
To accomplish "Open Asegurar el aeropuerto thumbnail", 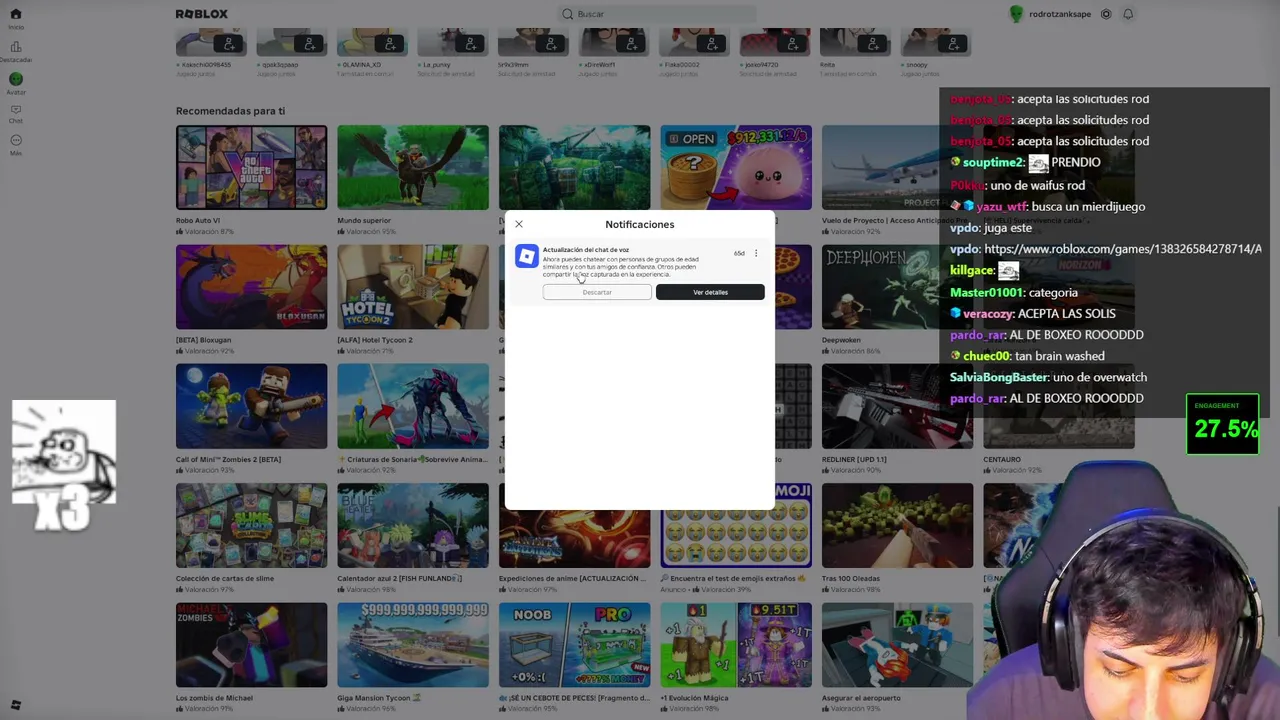I will tap(897, 645).
